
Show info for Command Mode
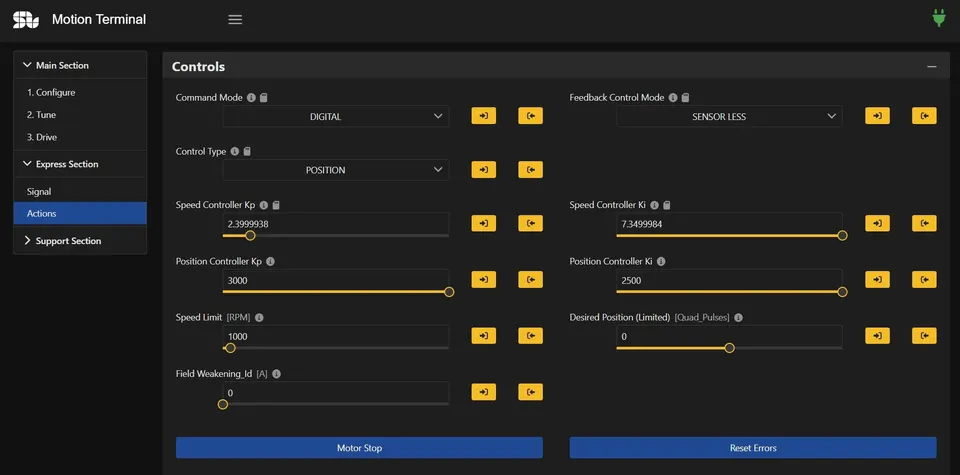click(251, 97)
